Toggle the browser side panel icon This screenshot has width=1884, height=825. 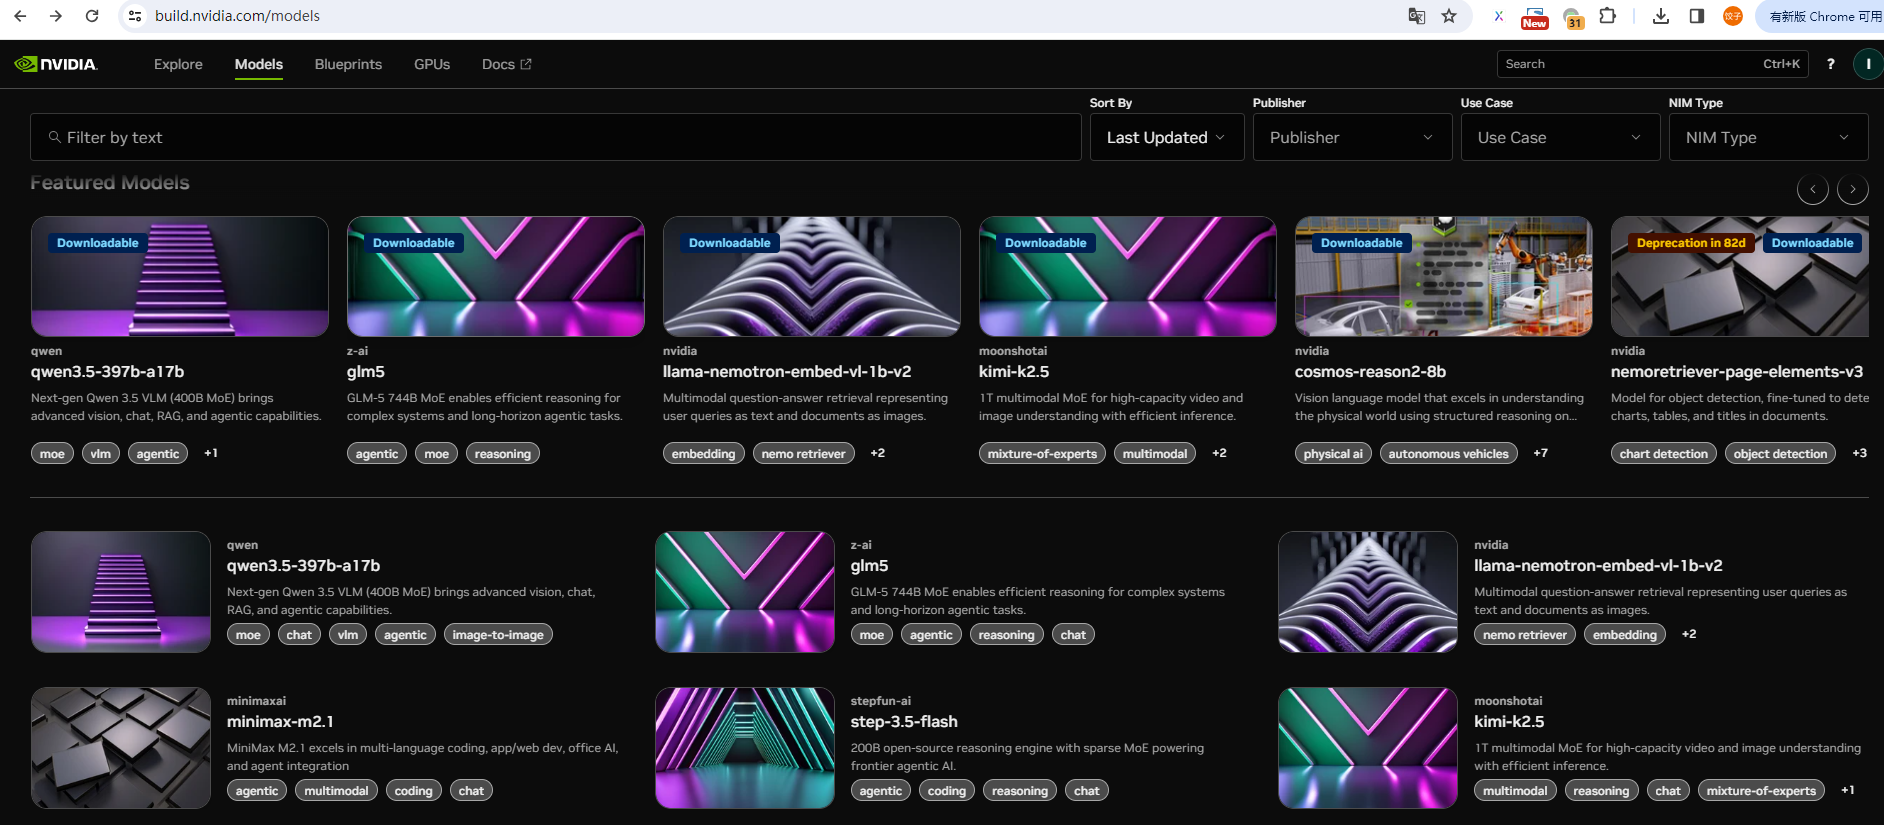(x=1697, y=16)
